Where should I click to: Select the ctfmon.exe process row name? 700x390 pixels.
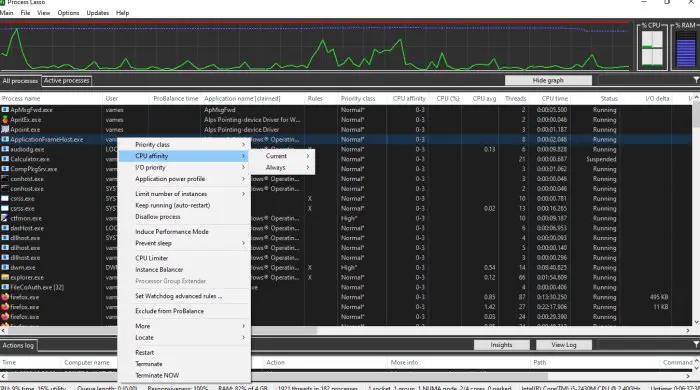pos(26,218)
